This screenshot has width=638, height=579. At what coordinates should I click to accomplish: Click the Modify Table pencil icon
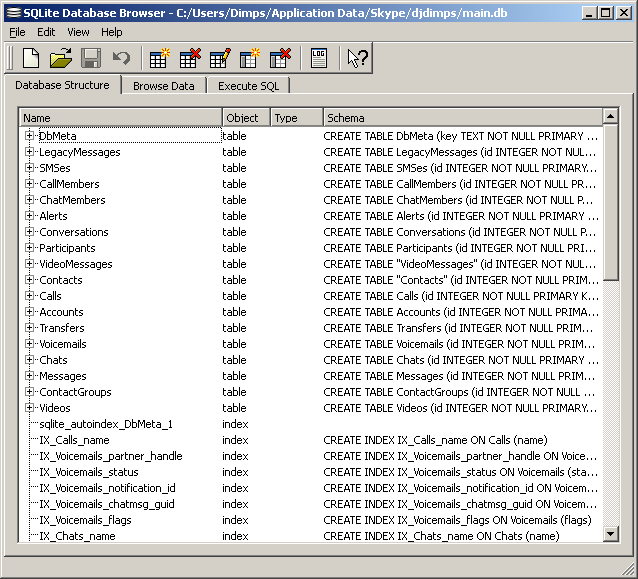click(x=220, y=59)
